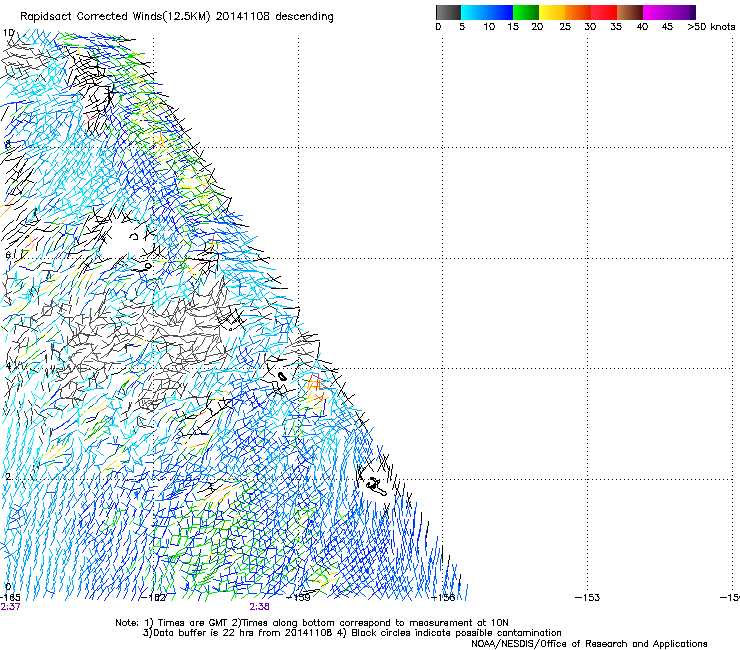Click the green 15-20 knots color segment
The height and width of the screenshot is (650, 740).
[x=526, y=12]
